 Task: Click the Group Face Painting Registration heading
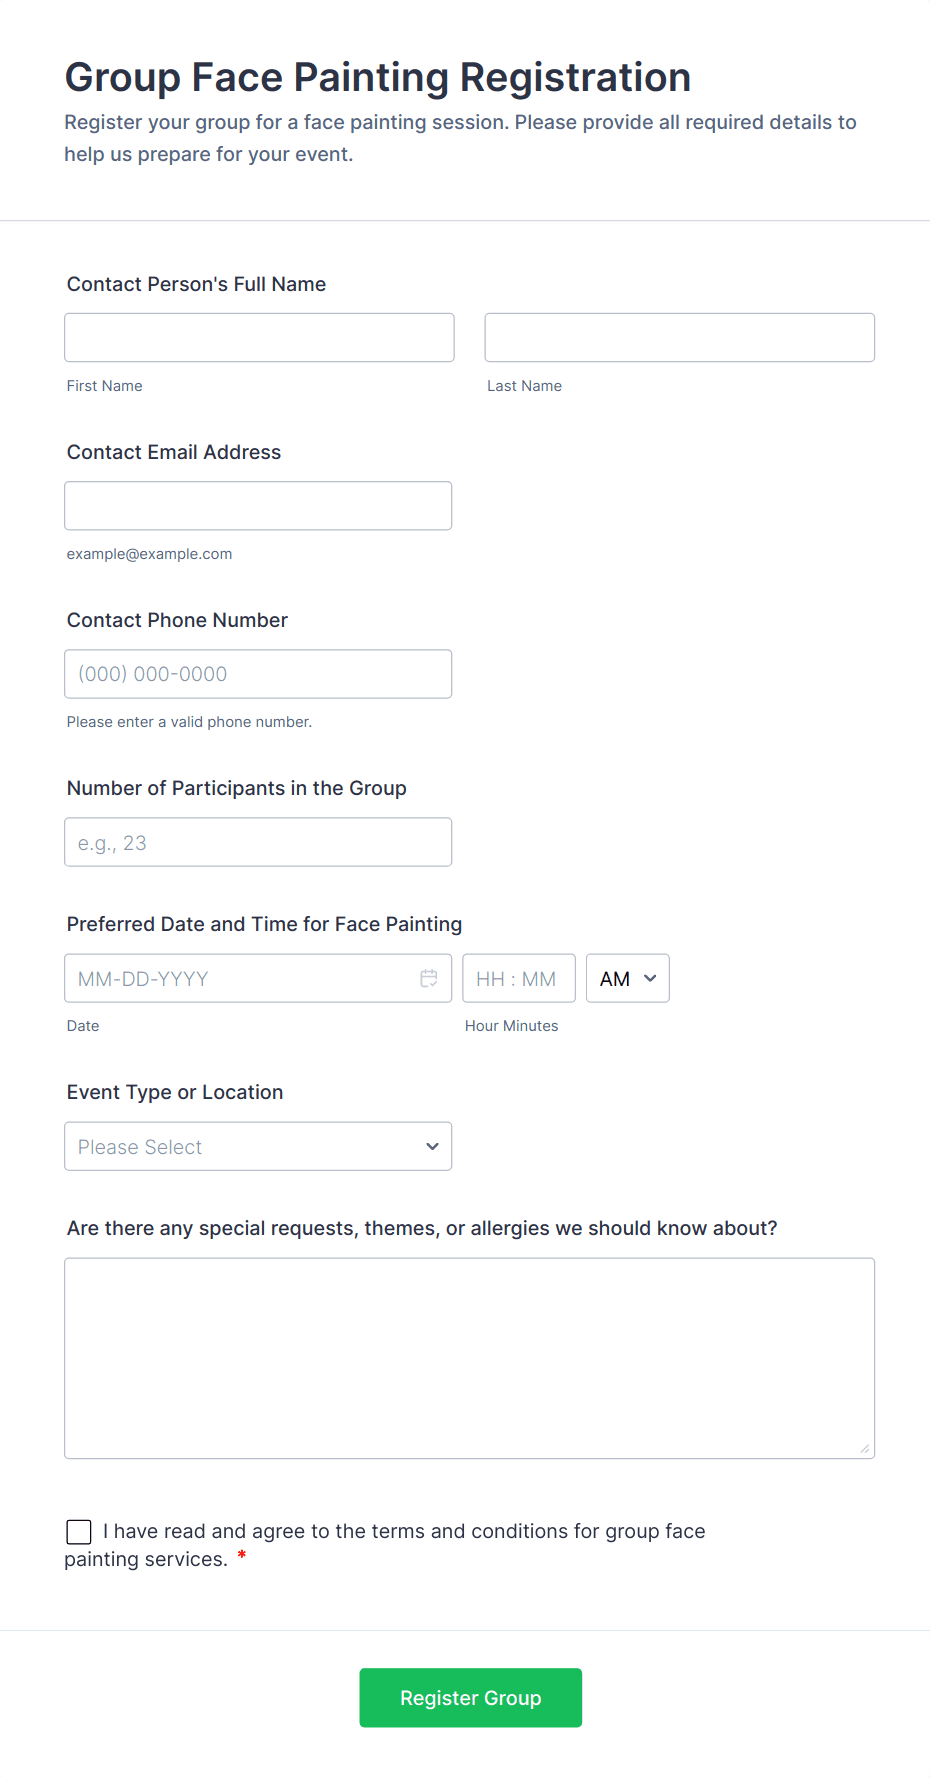coord(378,77)
